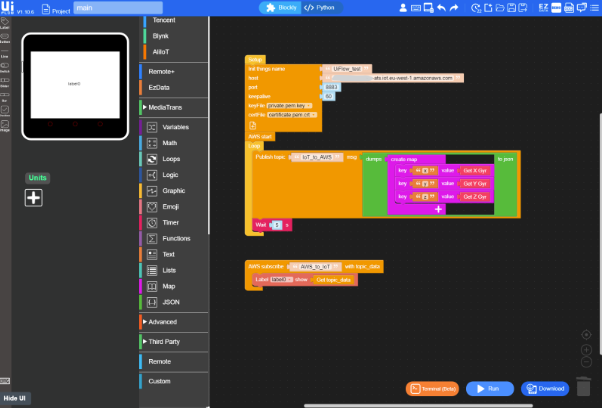Pick the Checkbox widget from UI sidebar
Image resolution: width=602 pixels, height=408 pixels.
tap(5, 111)
